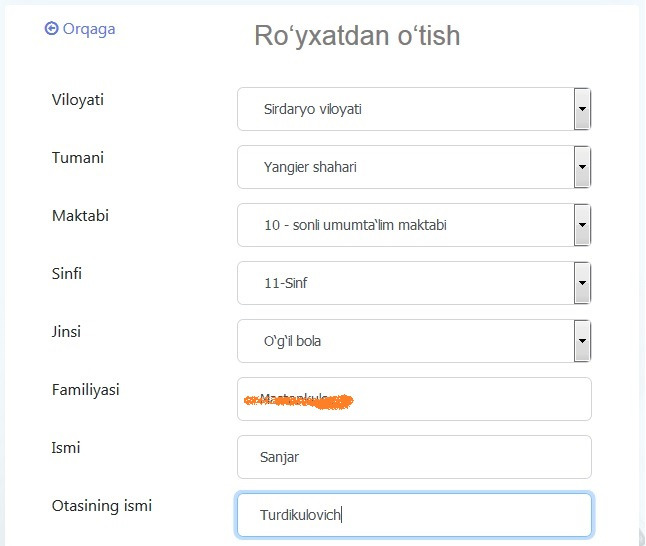Click the Otasining ismi field containing Turdikulovich
The image size is (646, 546).
(x=414, y=515)
